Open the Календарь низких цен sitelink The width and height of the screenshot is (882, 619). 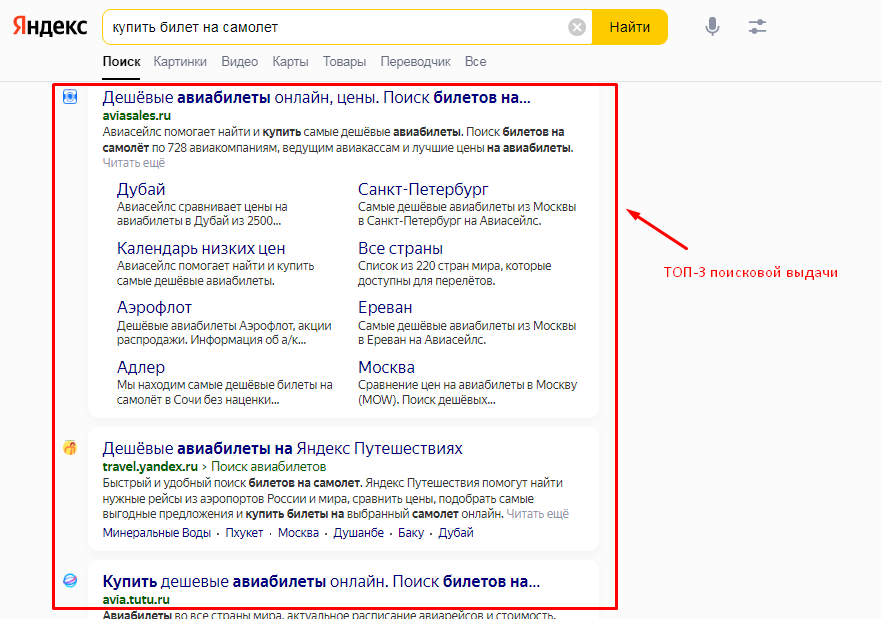201,248
